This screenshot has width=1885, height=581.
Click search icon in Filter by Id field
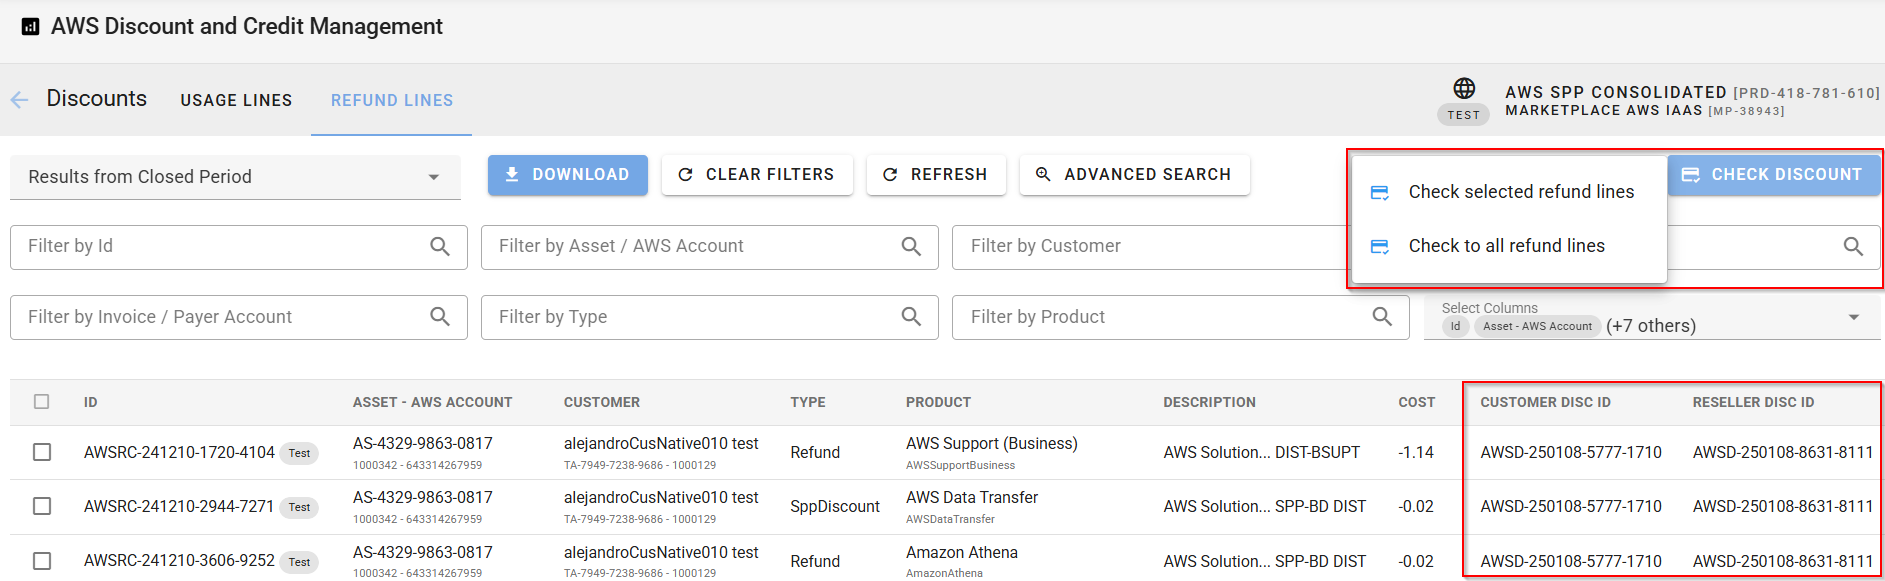tap(439, 246)
